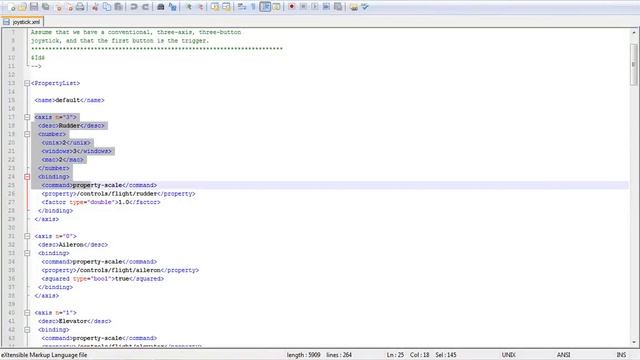Click the $Id$ comment line
The width and height of the screenshot is (640, 360).
point(38,58)
